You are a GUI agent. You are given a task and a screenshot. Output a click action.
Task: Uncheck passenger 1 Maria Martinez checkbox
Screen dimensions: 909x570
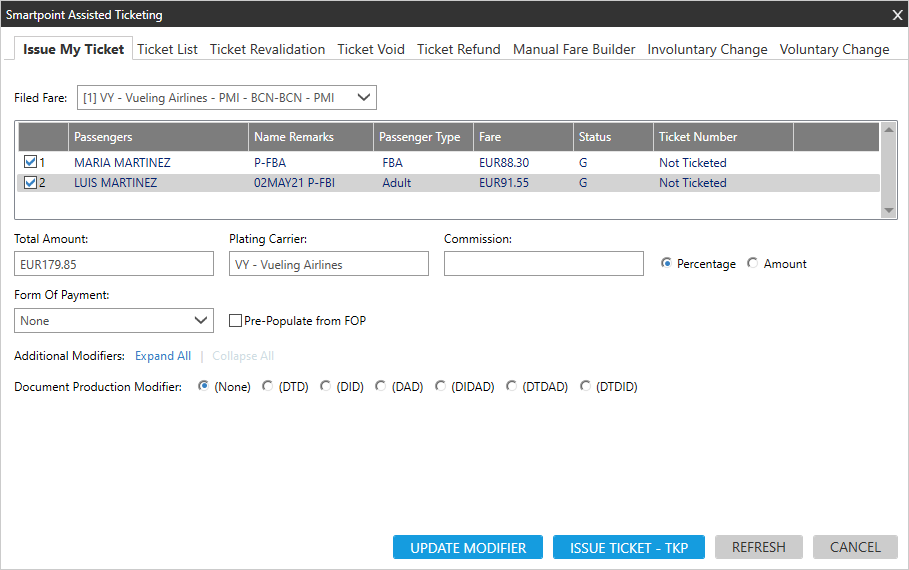[31, 163]
